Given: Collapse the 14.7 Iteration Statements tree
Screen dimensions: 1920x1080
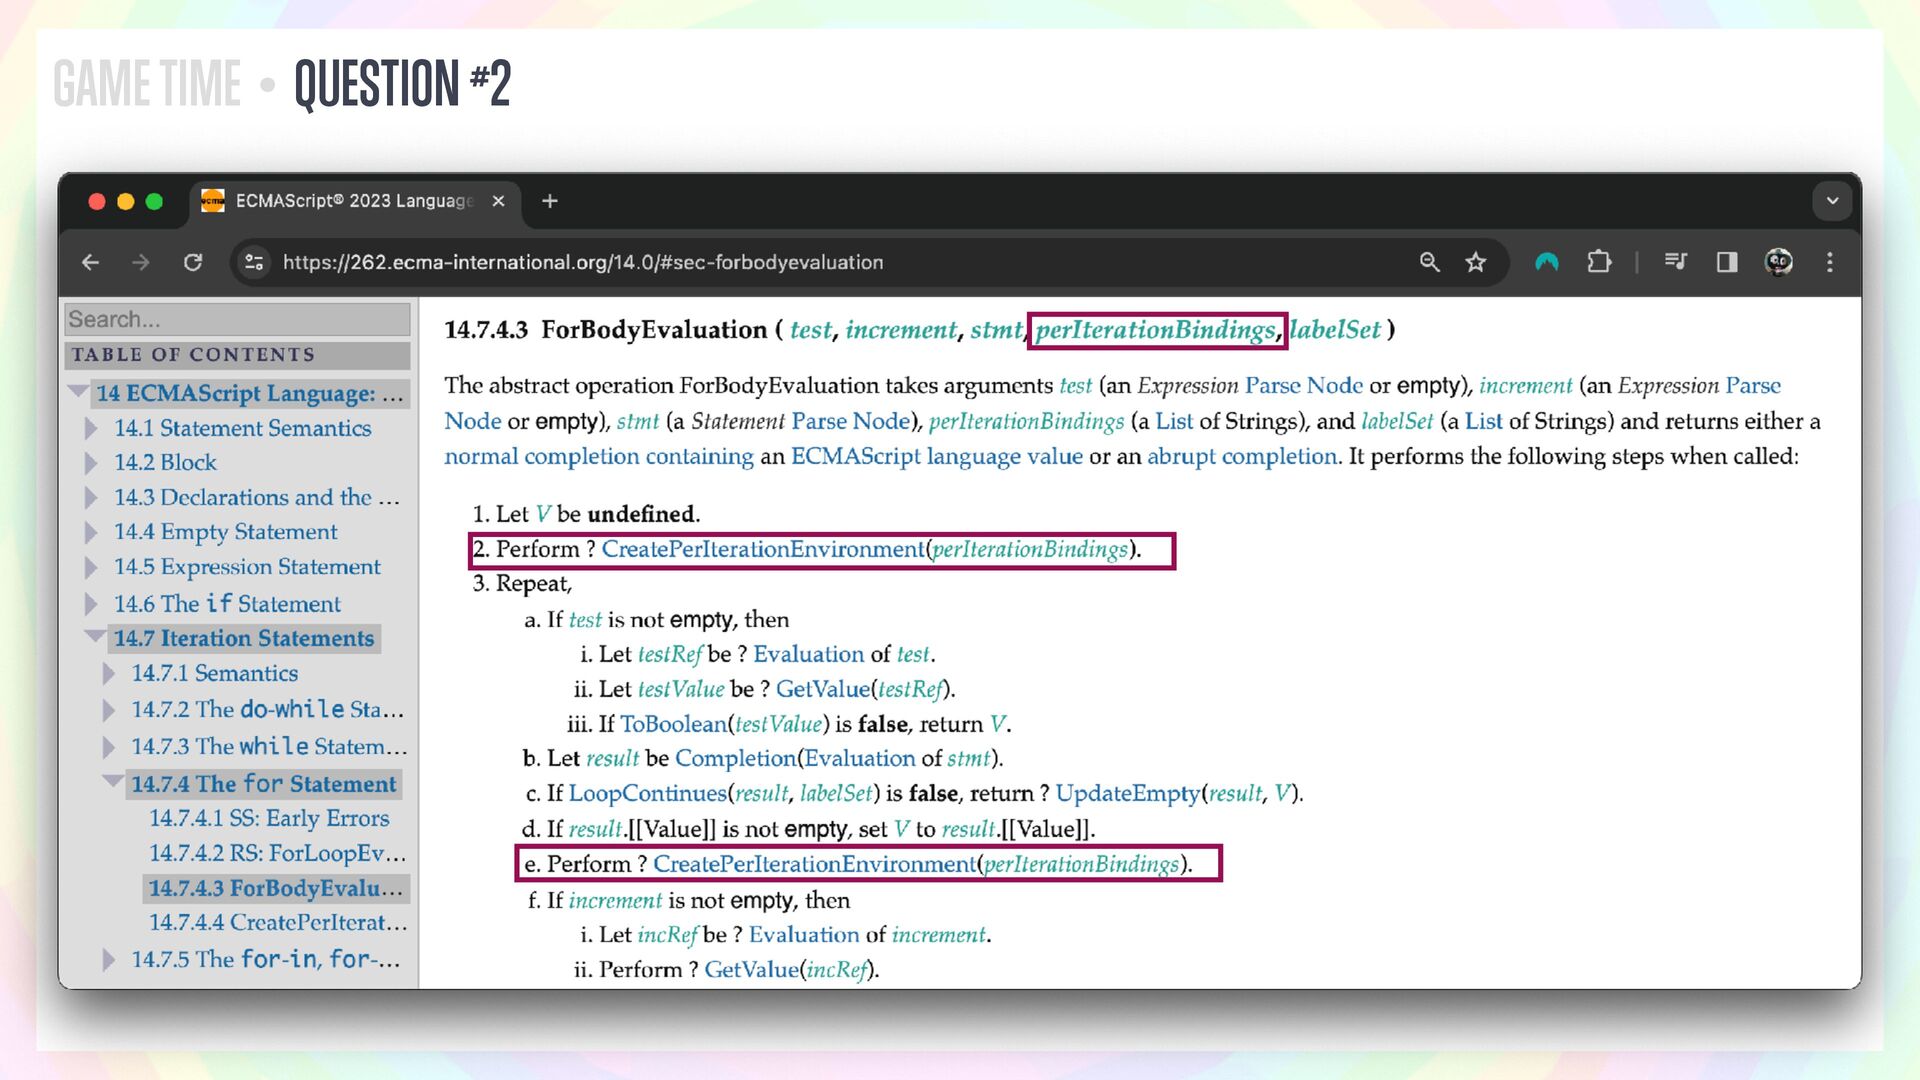Looking at the screenshot, I should 95,637.
